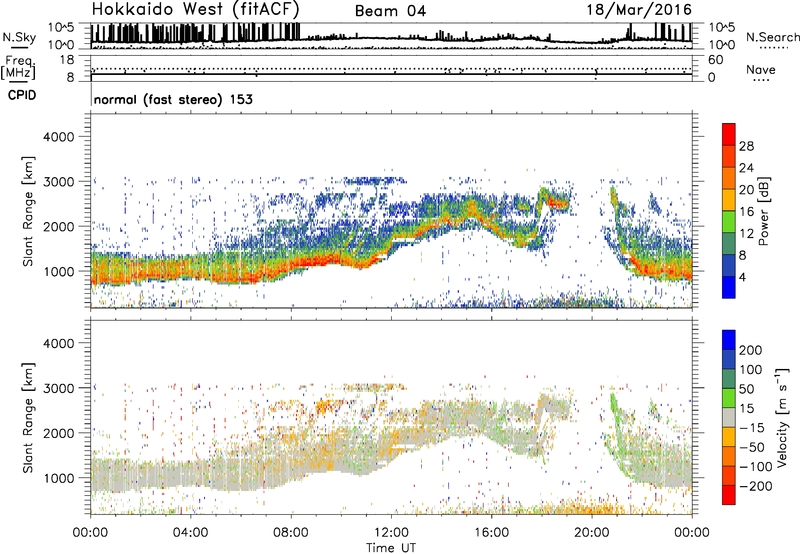The width and height of the screenshot is (800, 554).
Task: Click the 'Power [dB]' color bar label
Action: click(764, 211)
